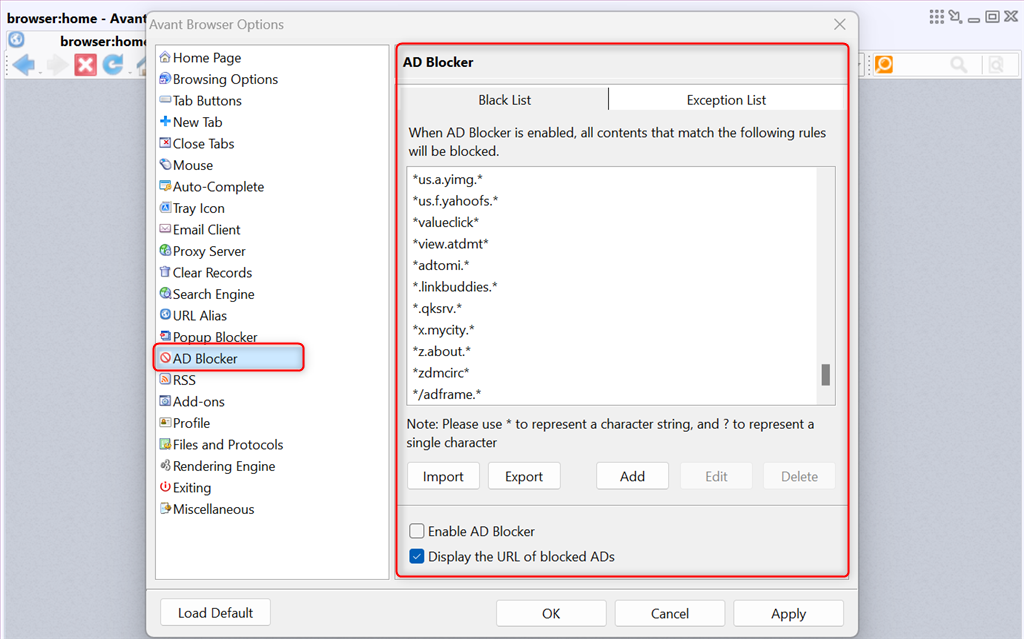This screenshot has height=639, width=1024.
Task: Select the *.linkbuddies.* rule
Action: click(x=455, y=287)
